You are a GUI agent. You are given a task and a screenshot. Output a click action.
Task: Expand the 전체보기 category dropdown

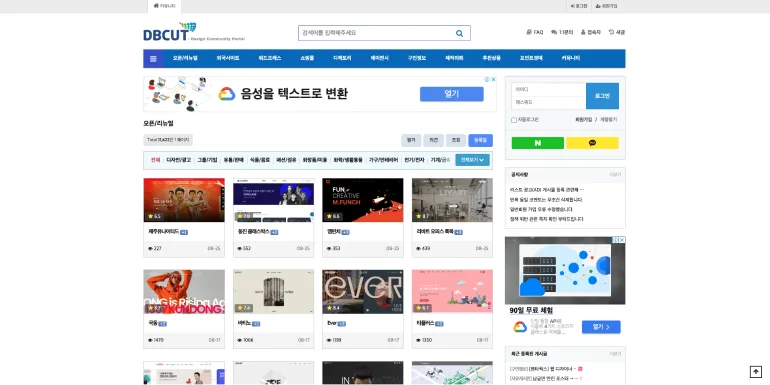[x=472, y=160]
